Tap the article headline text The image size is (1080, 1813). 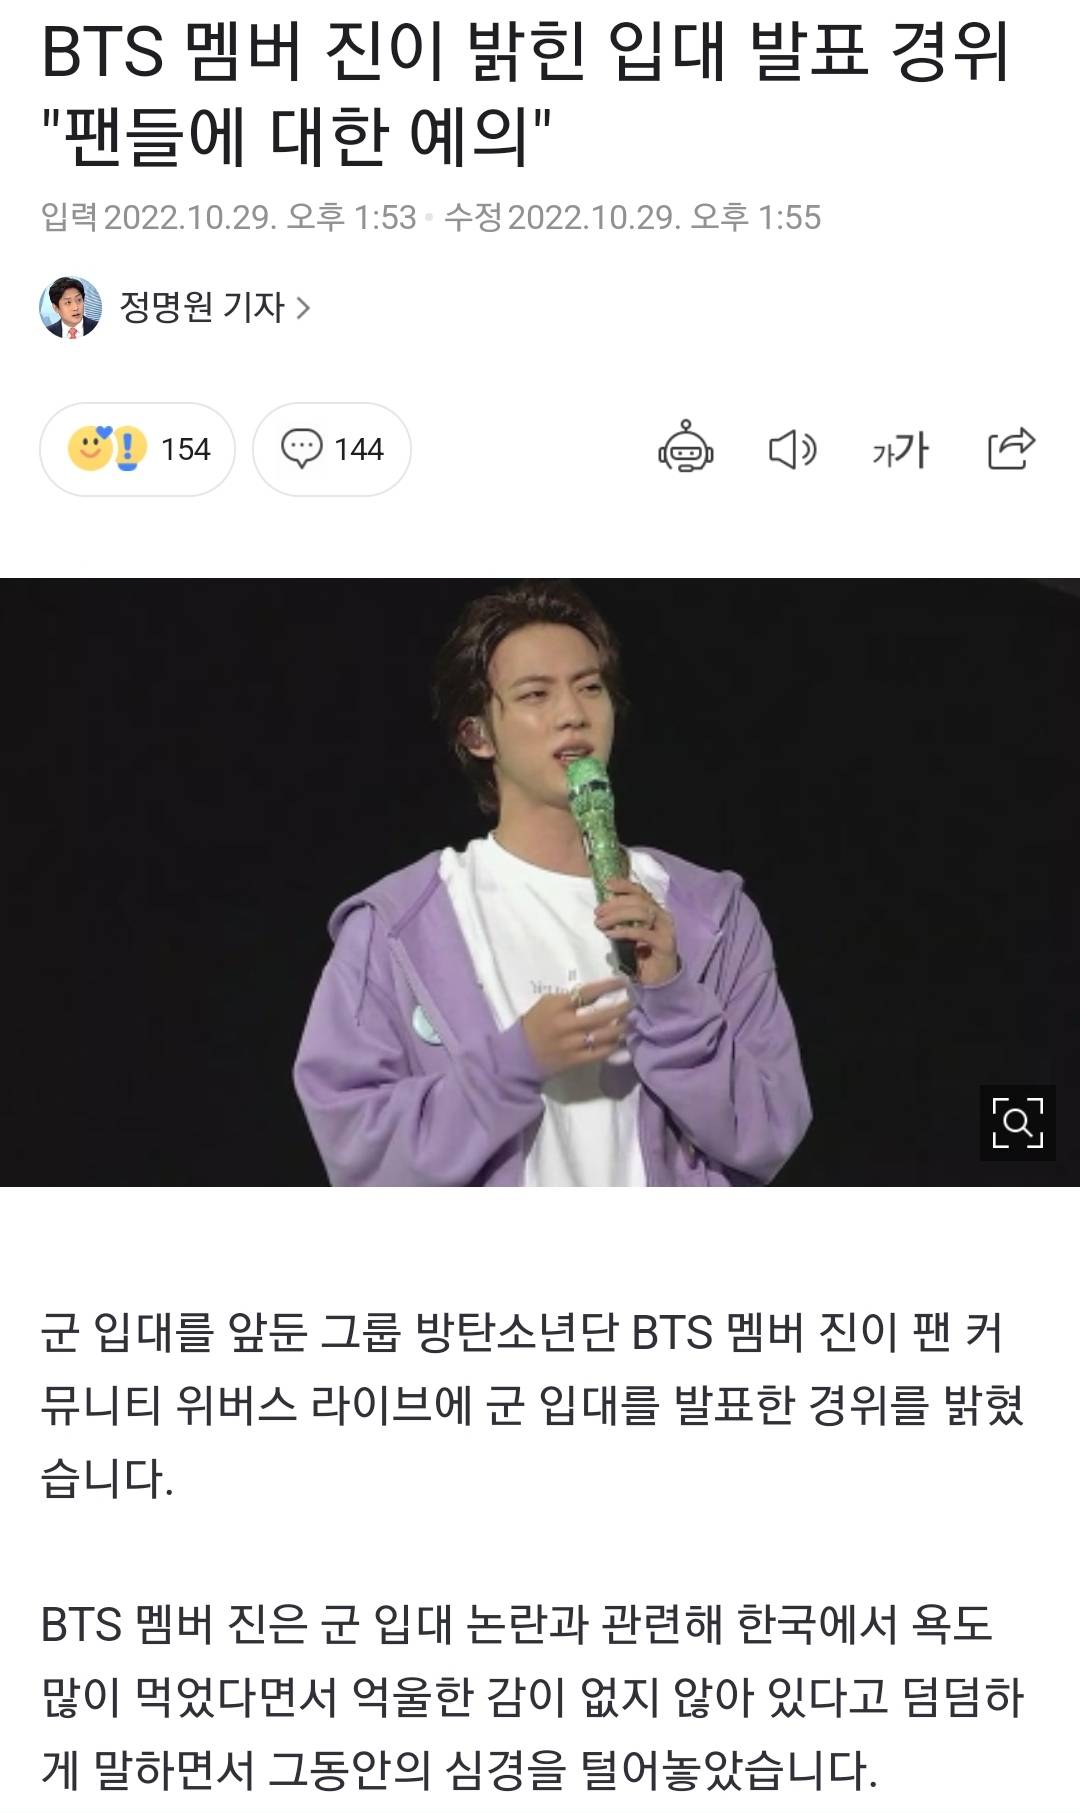point(525,93)
